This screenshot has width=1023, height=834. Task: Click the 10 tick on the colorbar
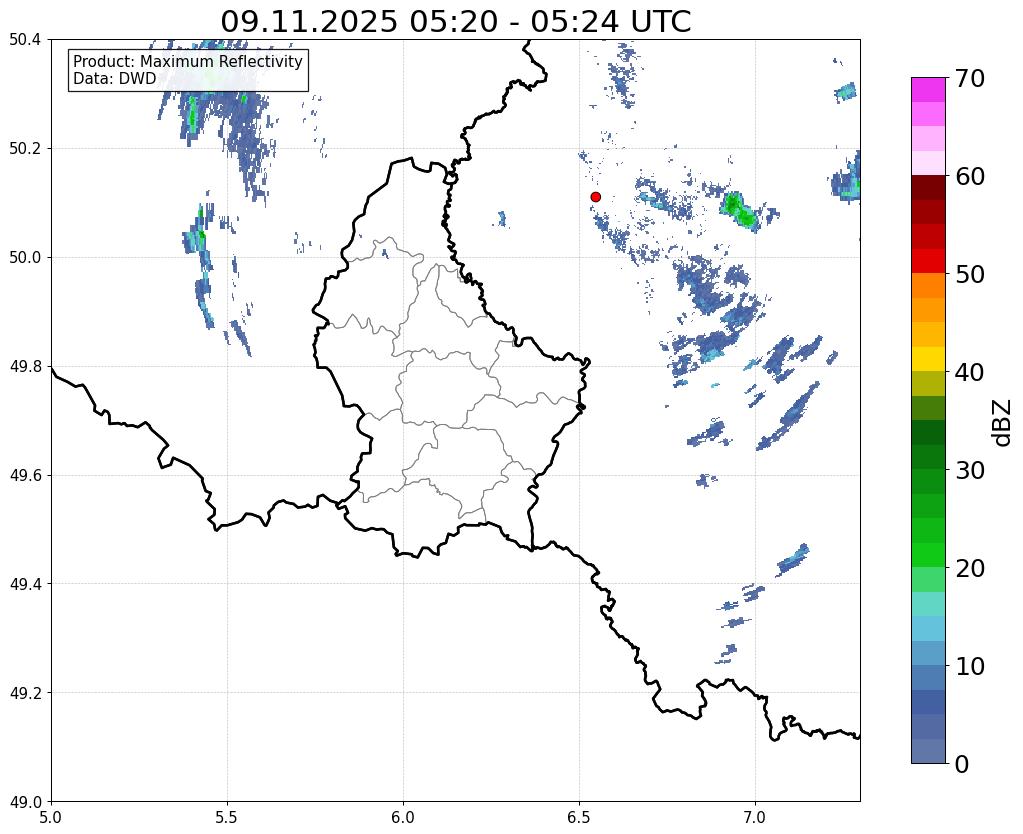(x=970, y=666)
